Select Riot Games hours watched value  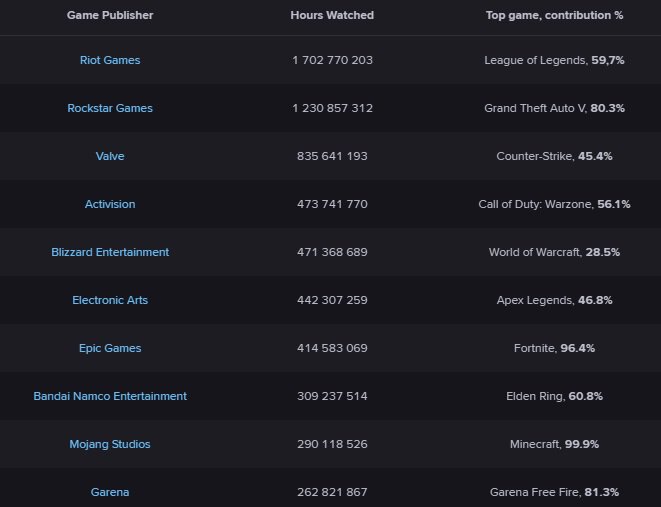[332, 60]
